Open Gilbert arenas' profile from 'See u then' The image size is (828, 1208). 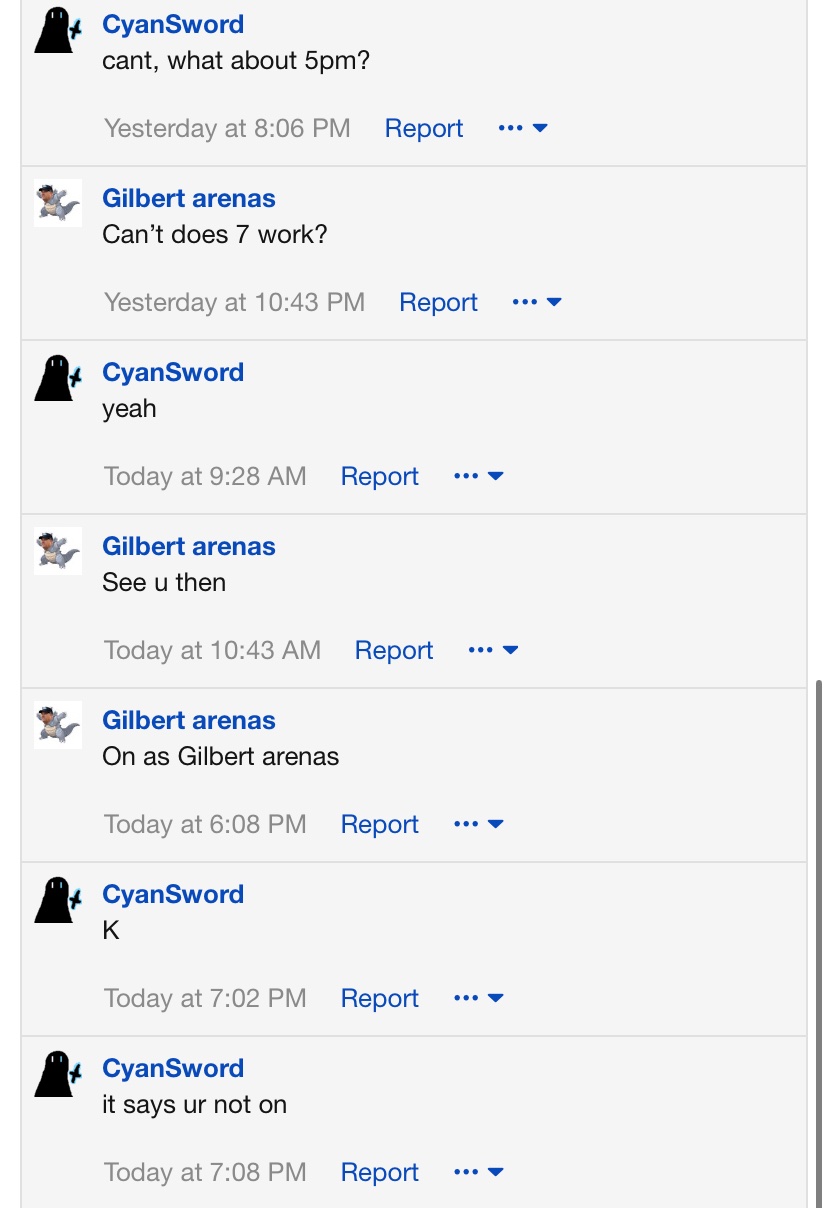coord(189,546)
